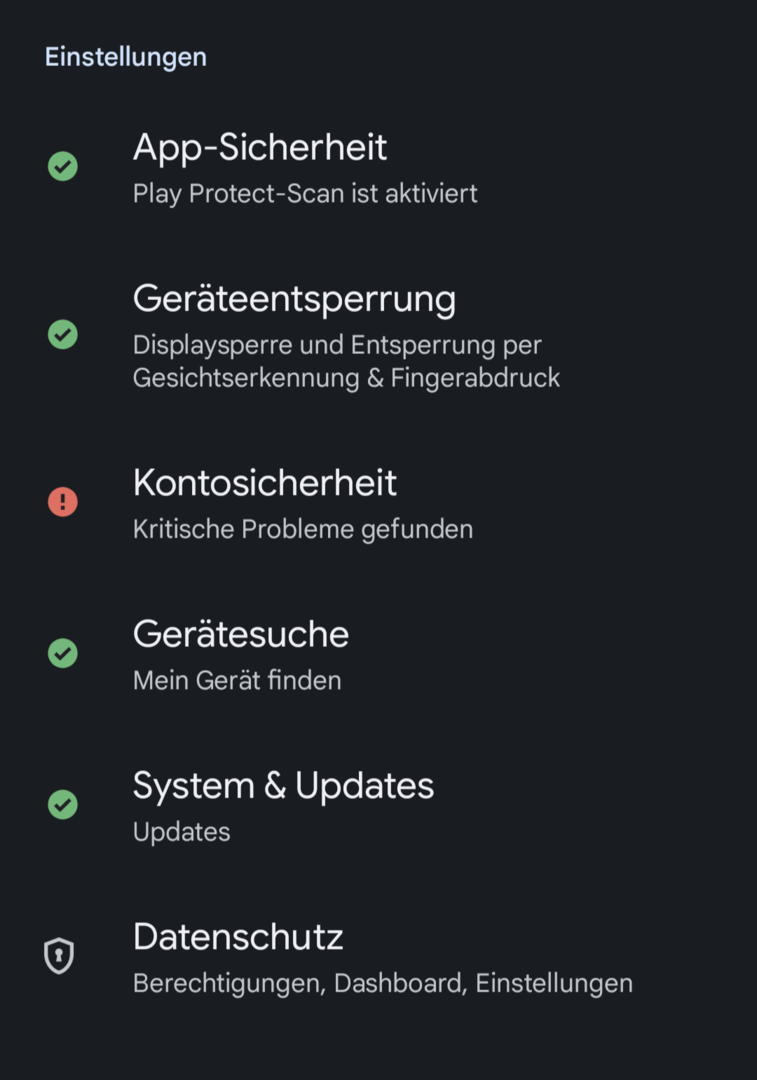Screen dimensions: 757x1080
Task: Select 'Play Protect-Scan ist aktiviert' subtitle
Action: point(305,193)
